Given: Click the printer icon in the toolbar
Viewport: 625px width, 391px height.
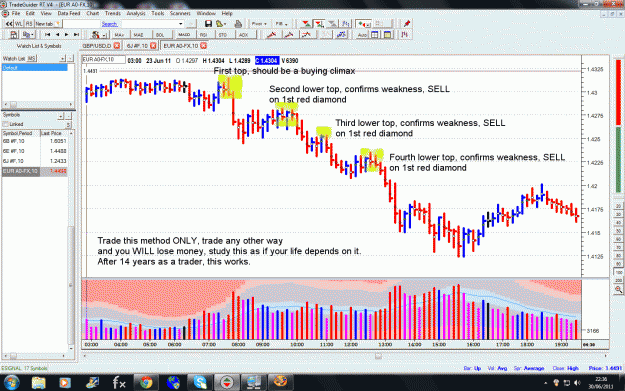Looking at the screenshot, I should pyautogui.click(x=238, y=24).
